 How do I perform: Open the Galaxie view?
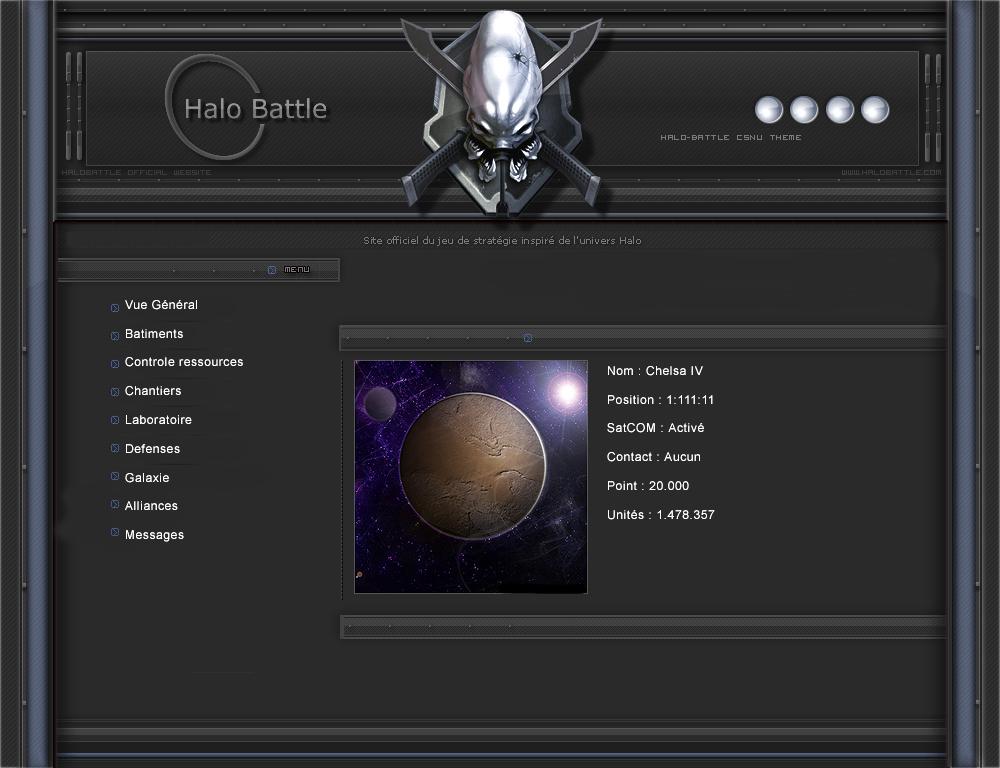(147, 478)
